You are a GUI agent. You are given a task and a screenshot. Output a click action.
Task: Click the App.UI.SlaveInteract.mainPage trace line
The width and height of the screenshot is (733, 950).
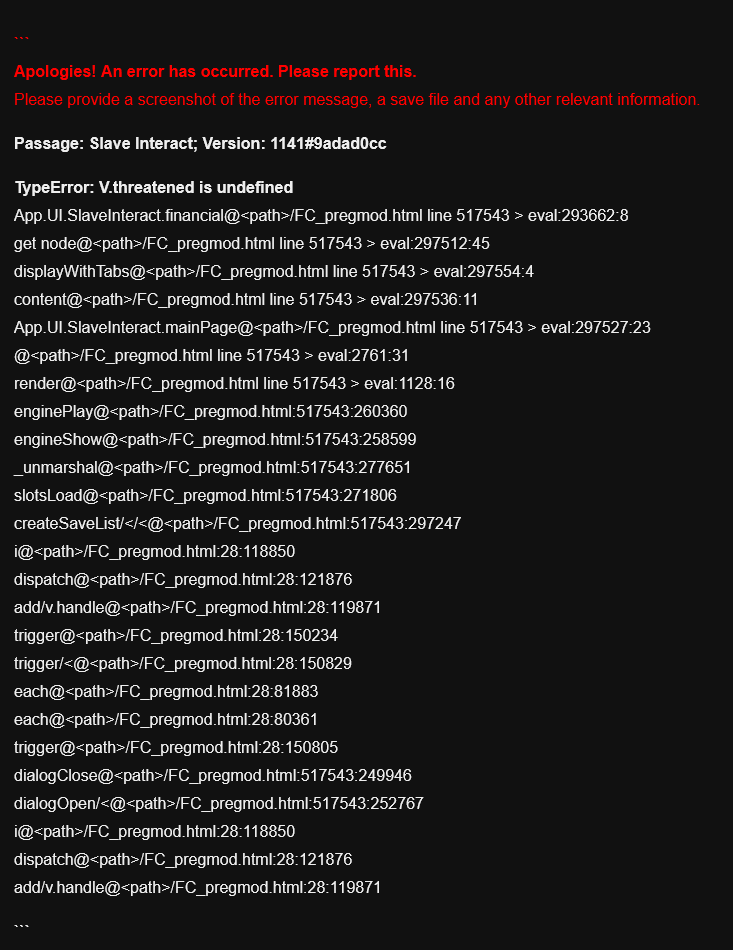click(332, 328)
